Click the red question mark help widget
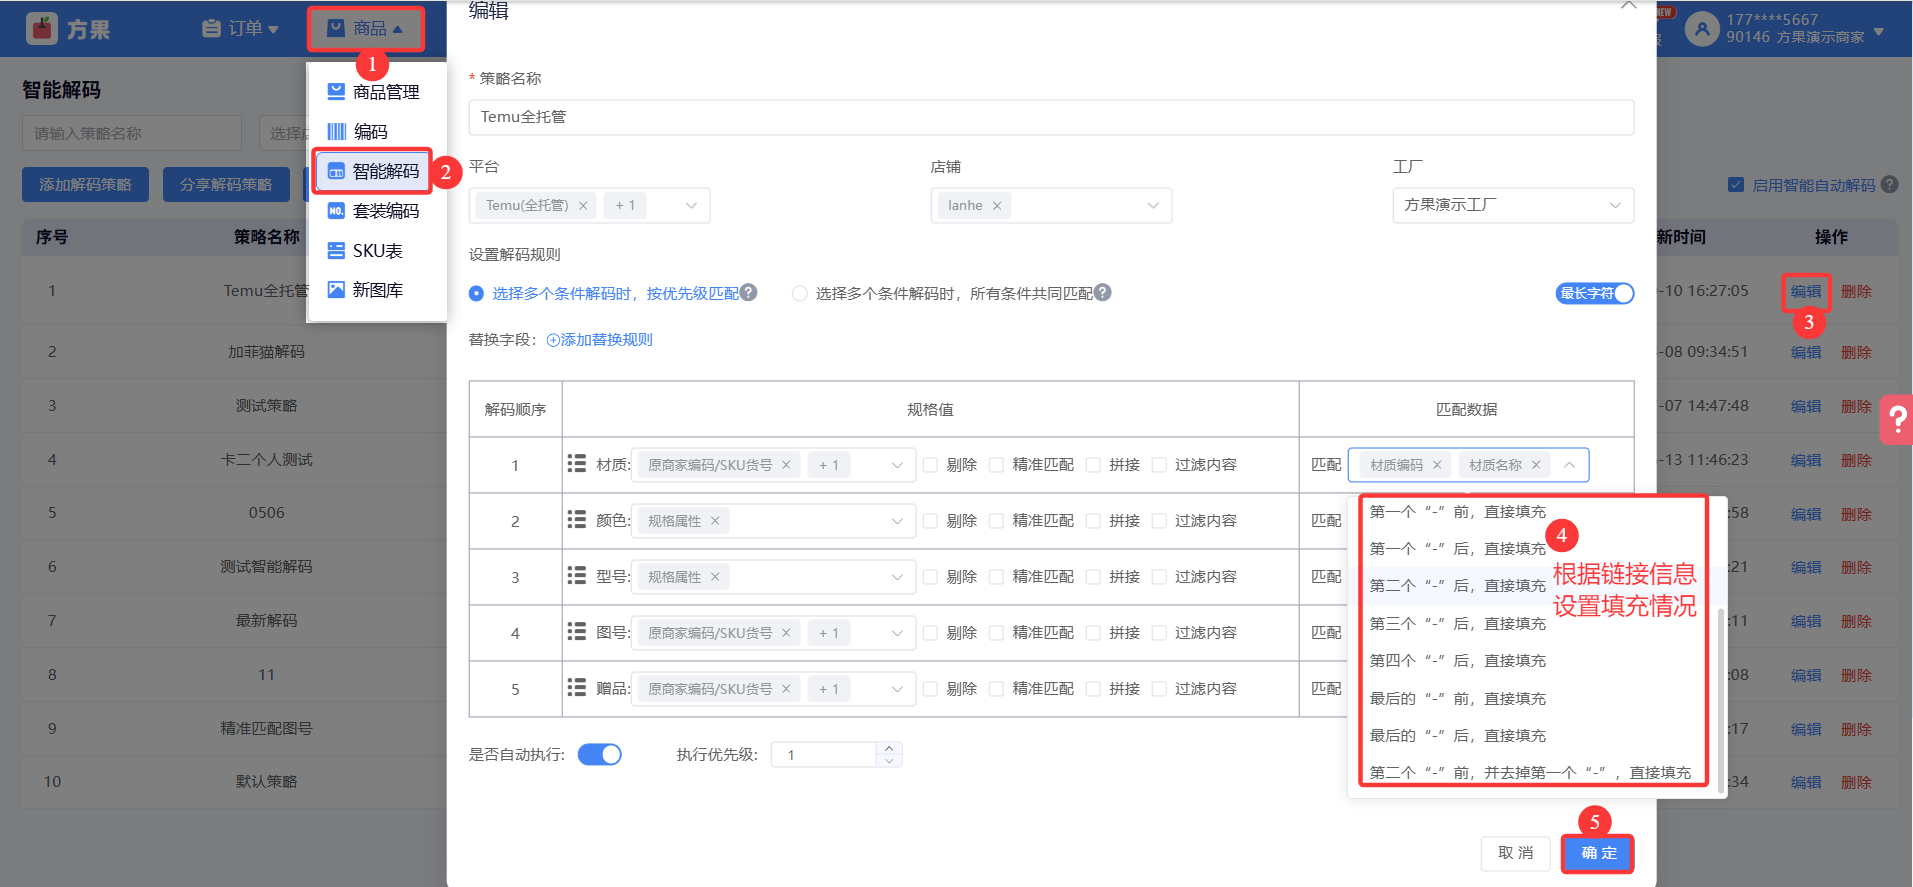 [x=1896, y=420]
